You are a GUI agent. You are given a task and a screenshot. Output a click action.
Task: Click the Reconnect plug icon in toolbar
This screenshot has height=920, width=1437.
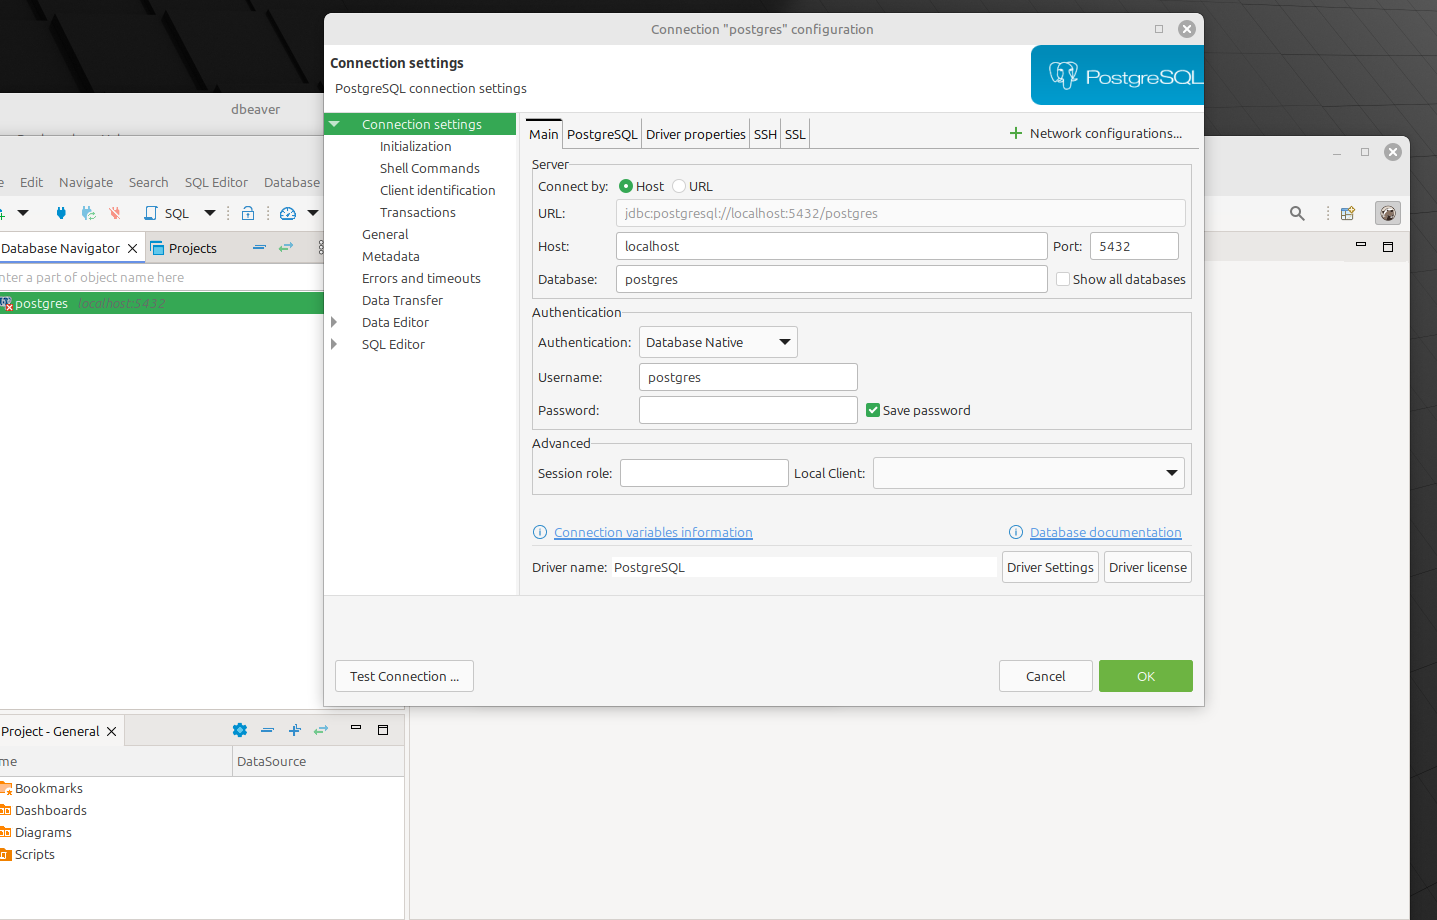click(x=88, y=213)
